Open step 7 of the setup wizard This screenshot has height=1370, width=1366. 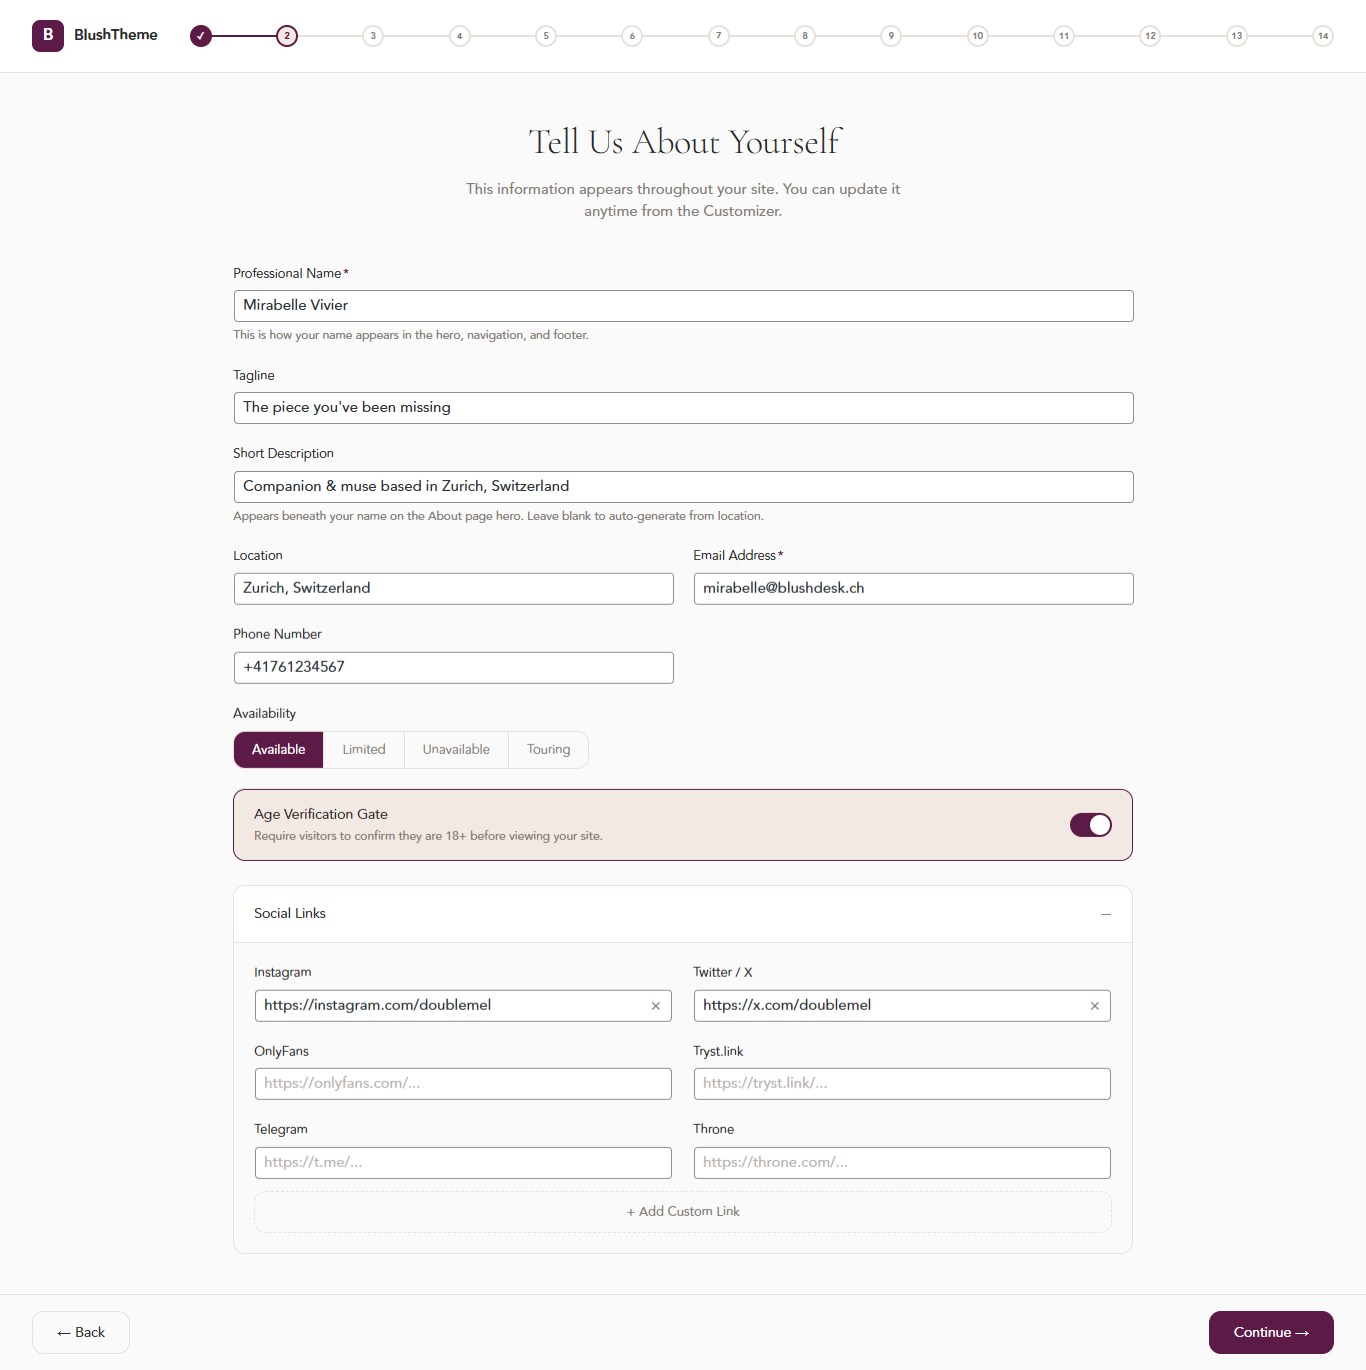(718, 35)
